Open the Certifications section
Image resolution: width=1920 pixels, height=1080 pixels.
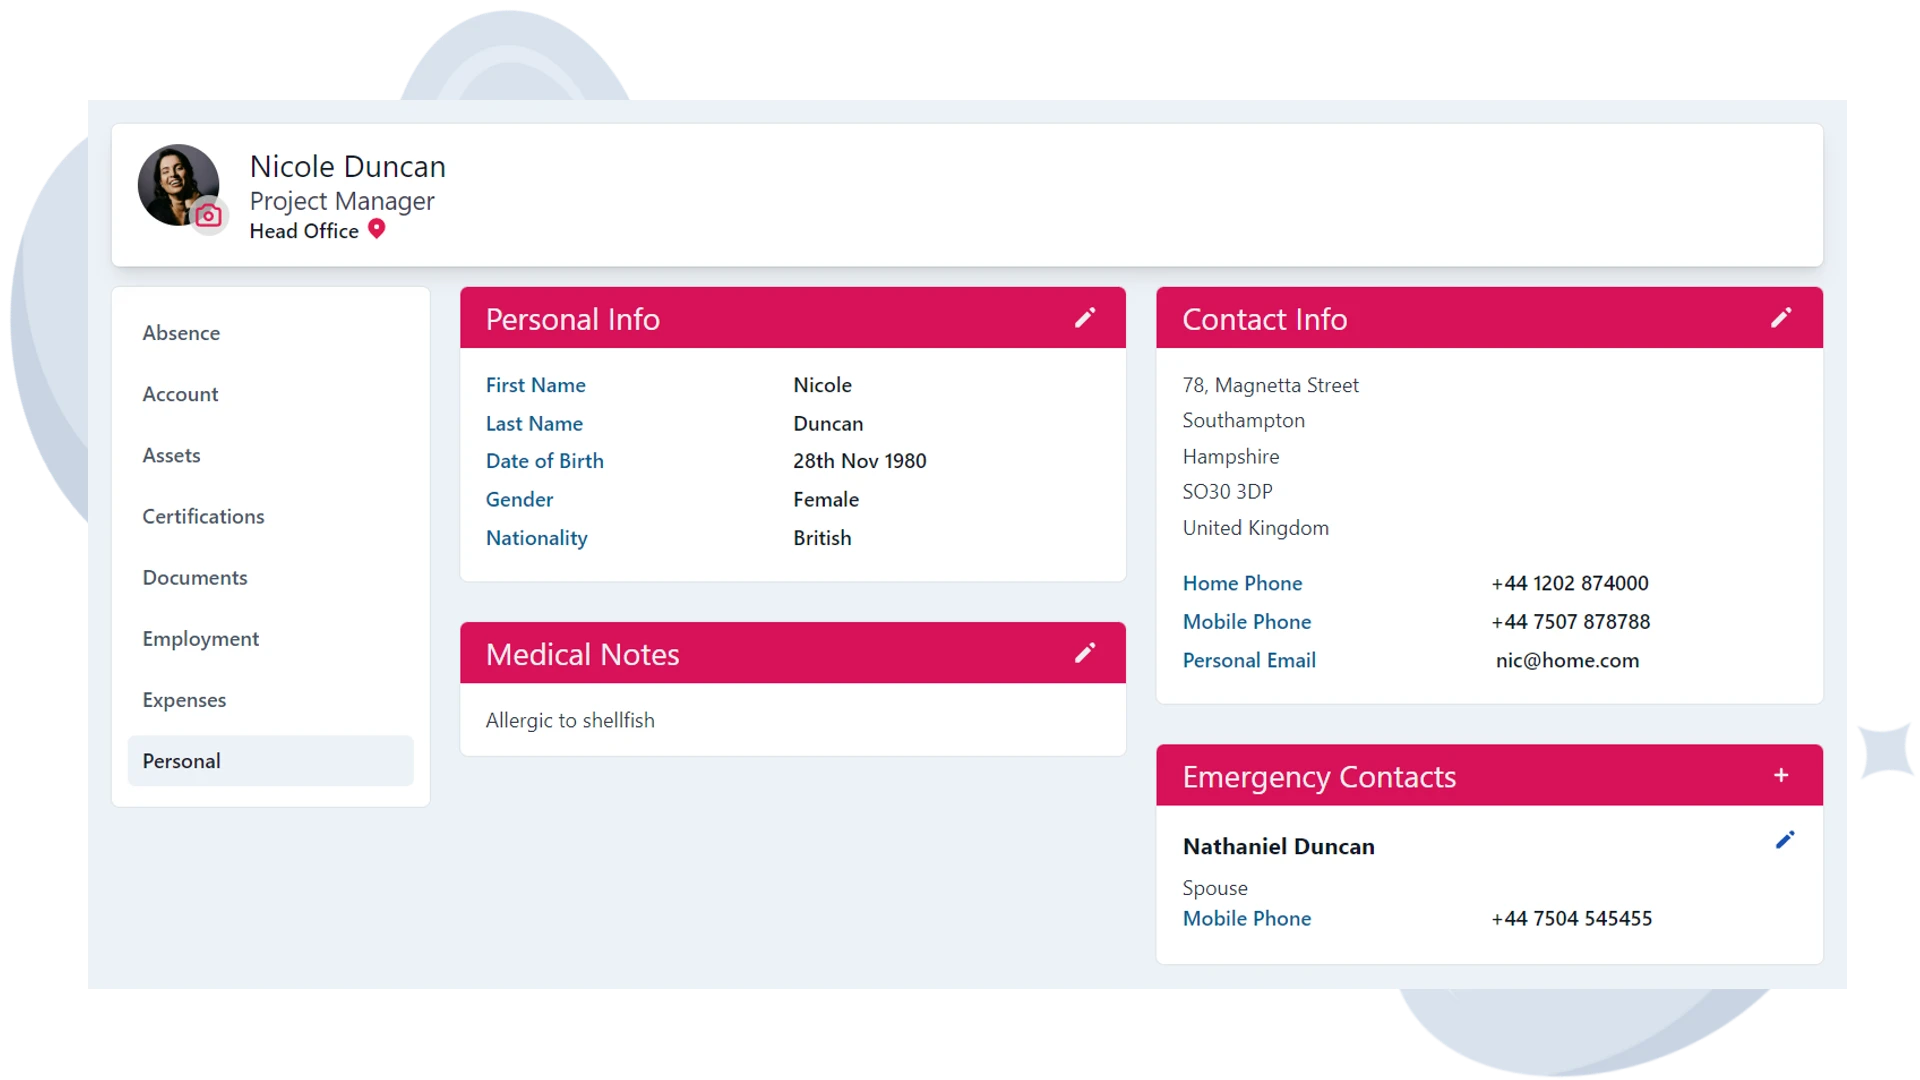click(x=204, y=516)
